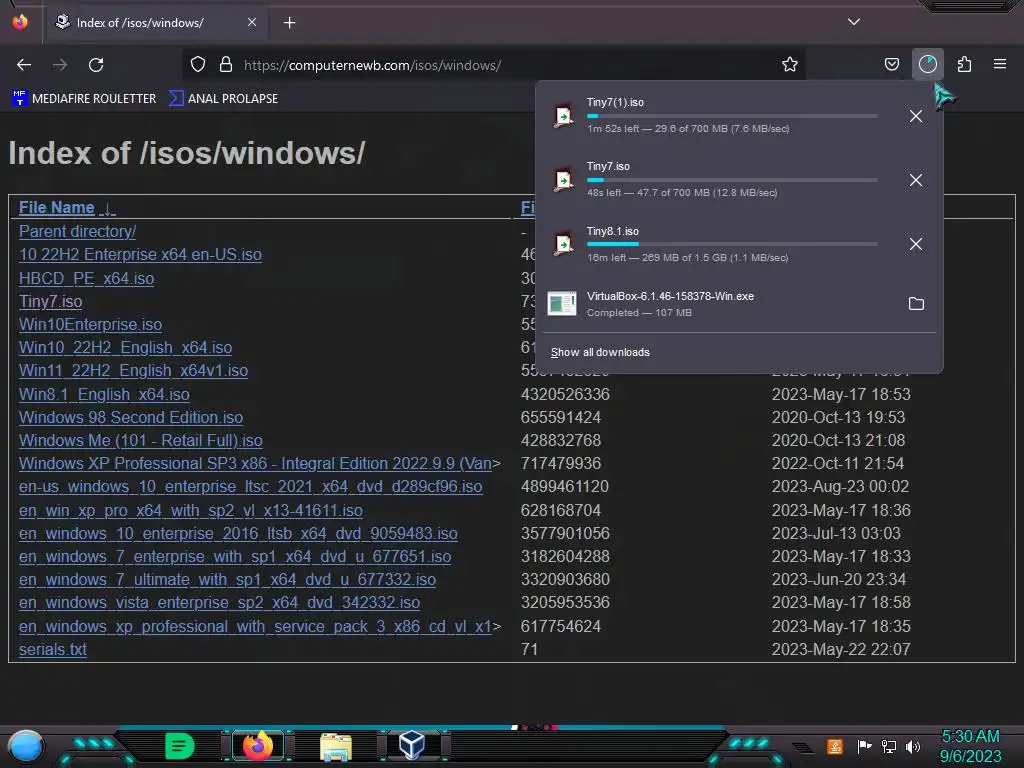Bookmark this page with the star

coord(790,65)
